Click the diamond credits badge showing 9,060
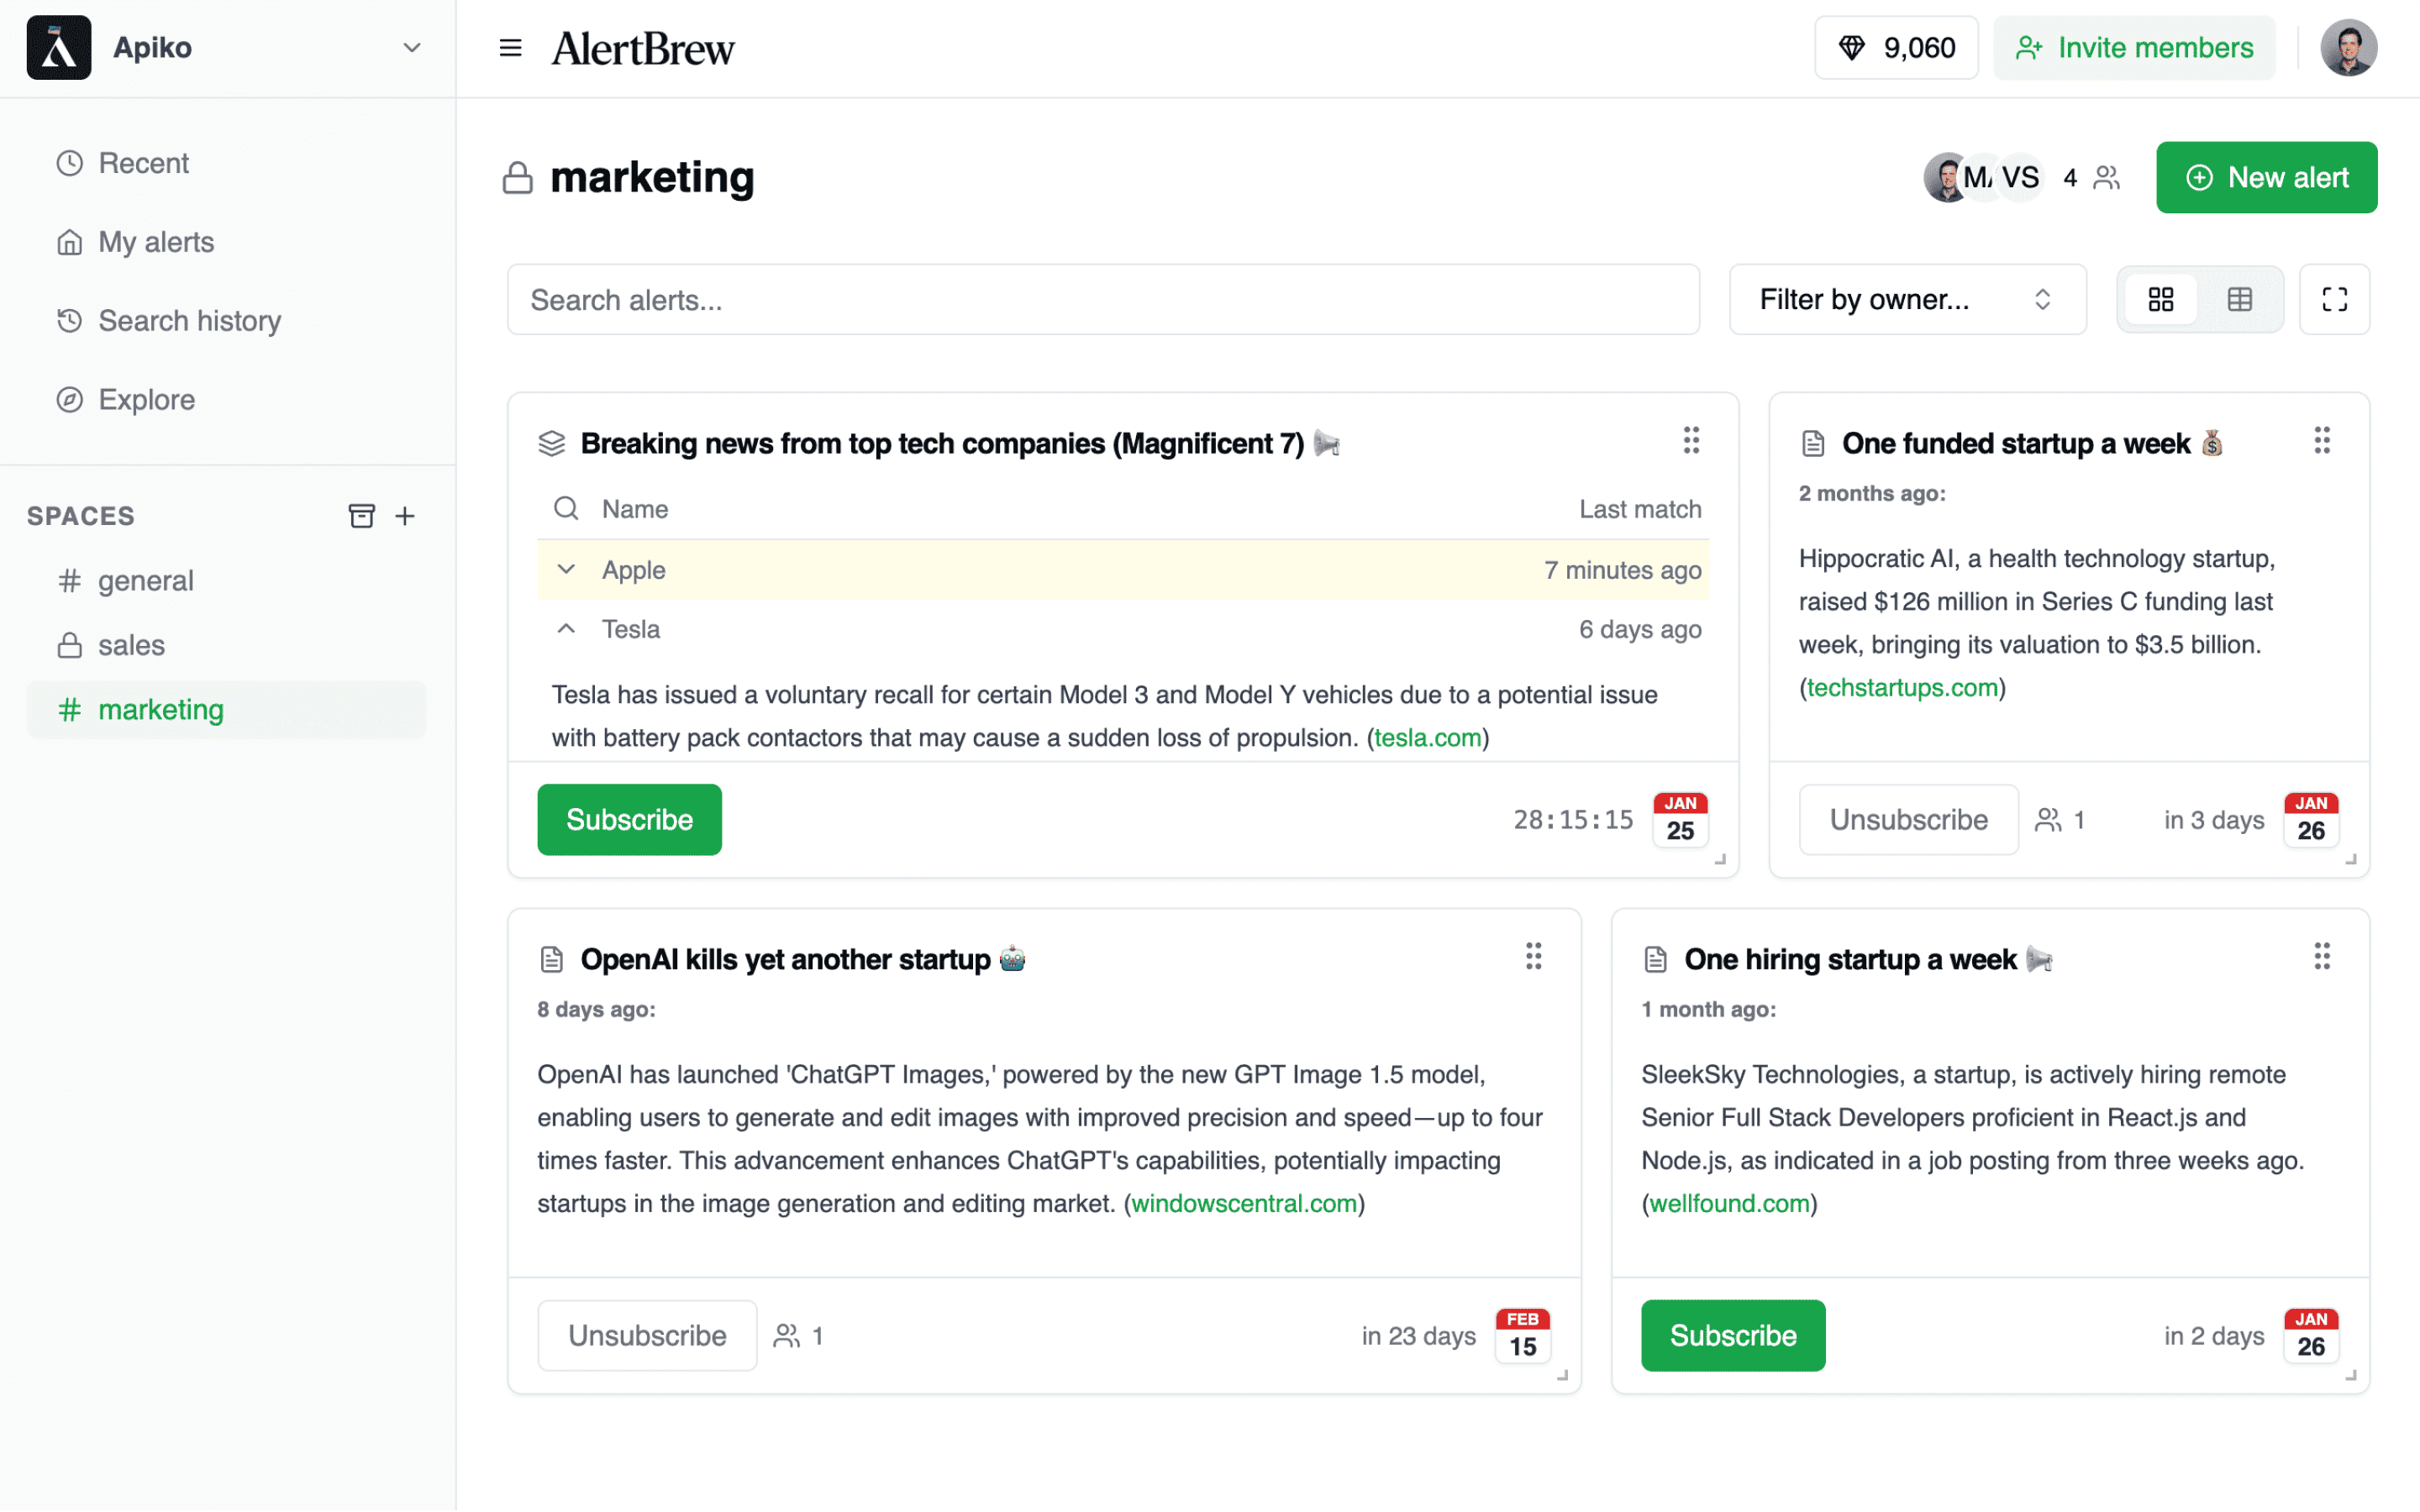This screenshot has height=1512, width=2420. pyautogui.click(x=1896, y=48)
